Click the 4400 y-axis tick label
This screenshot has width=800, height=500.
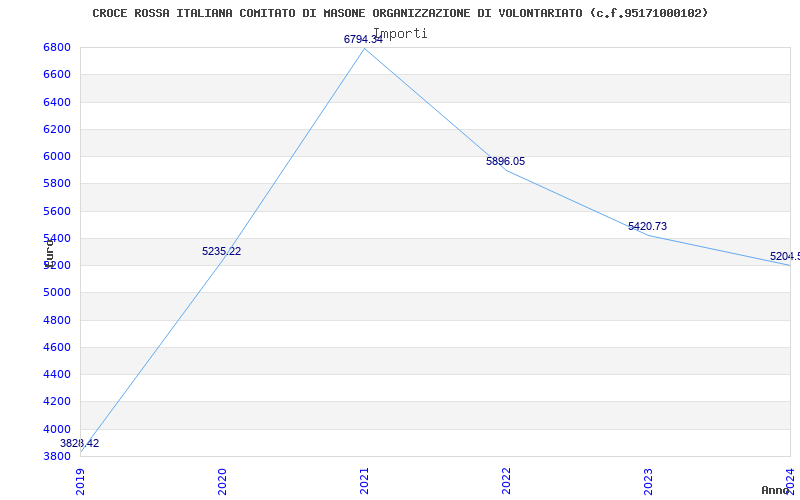click(57, 374)
